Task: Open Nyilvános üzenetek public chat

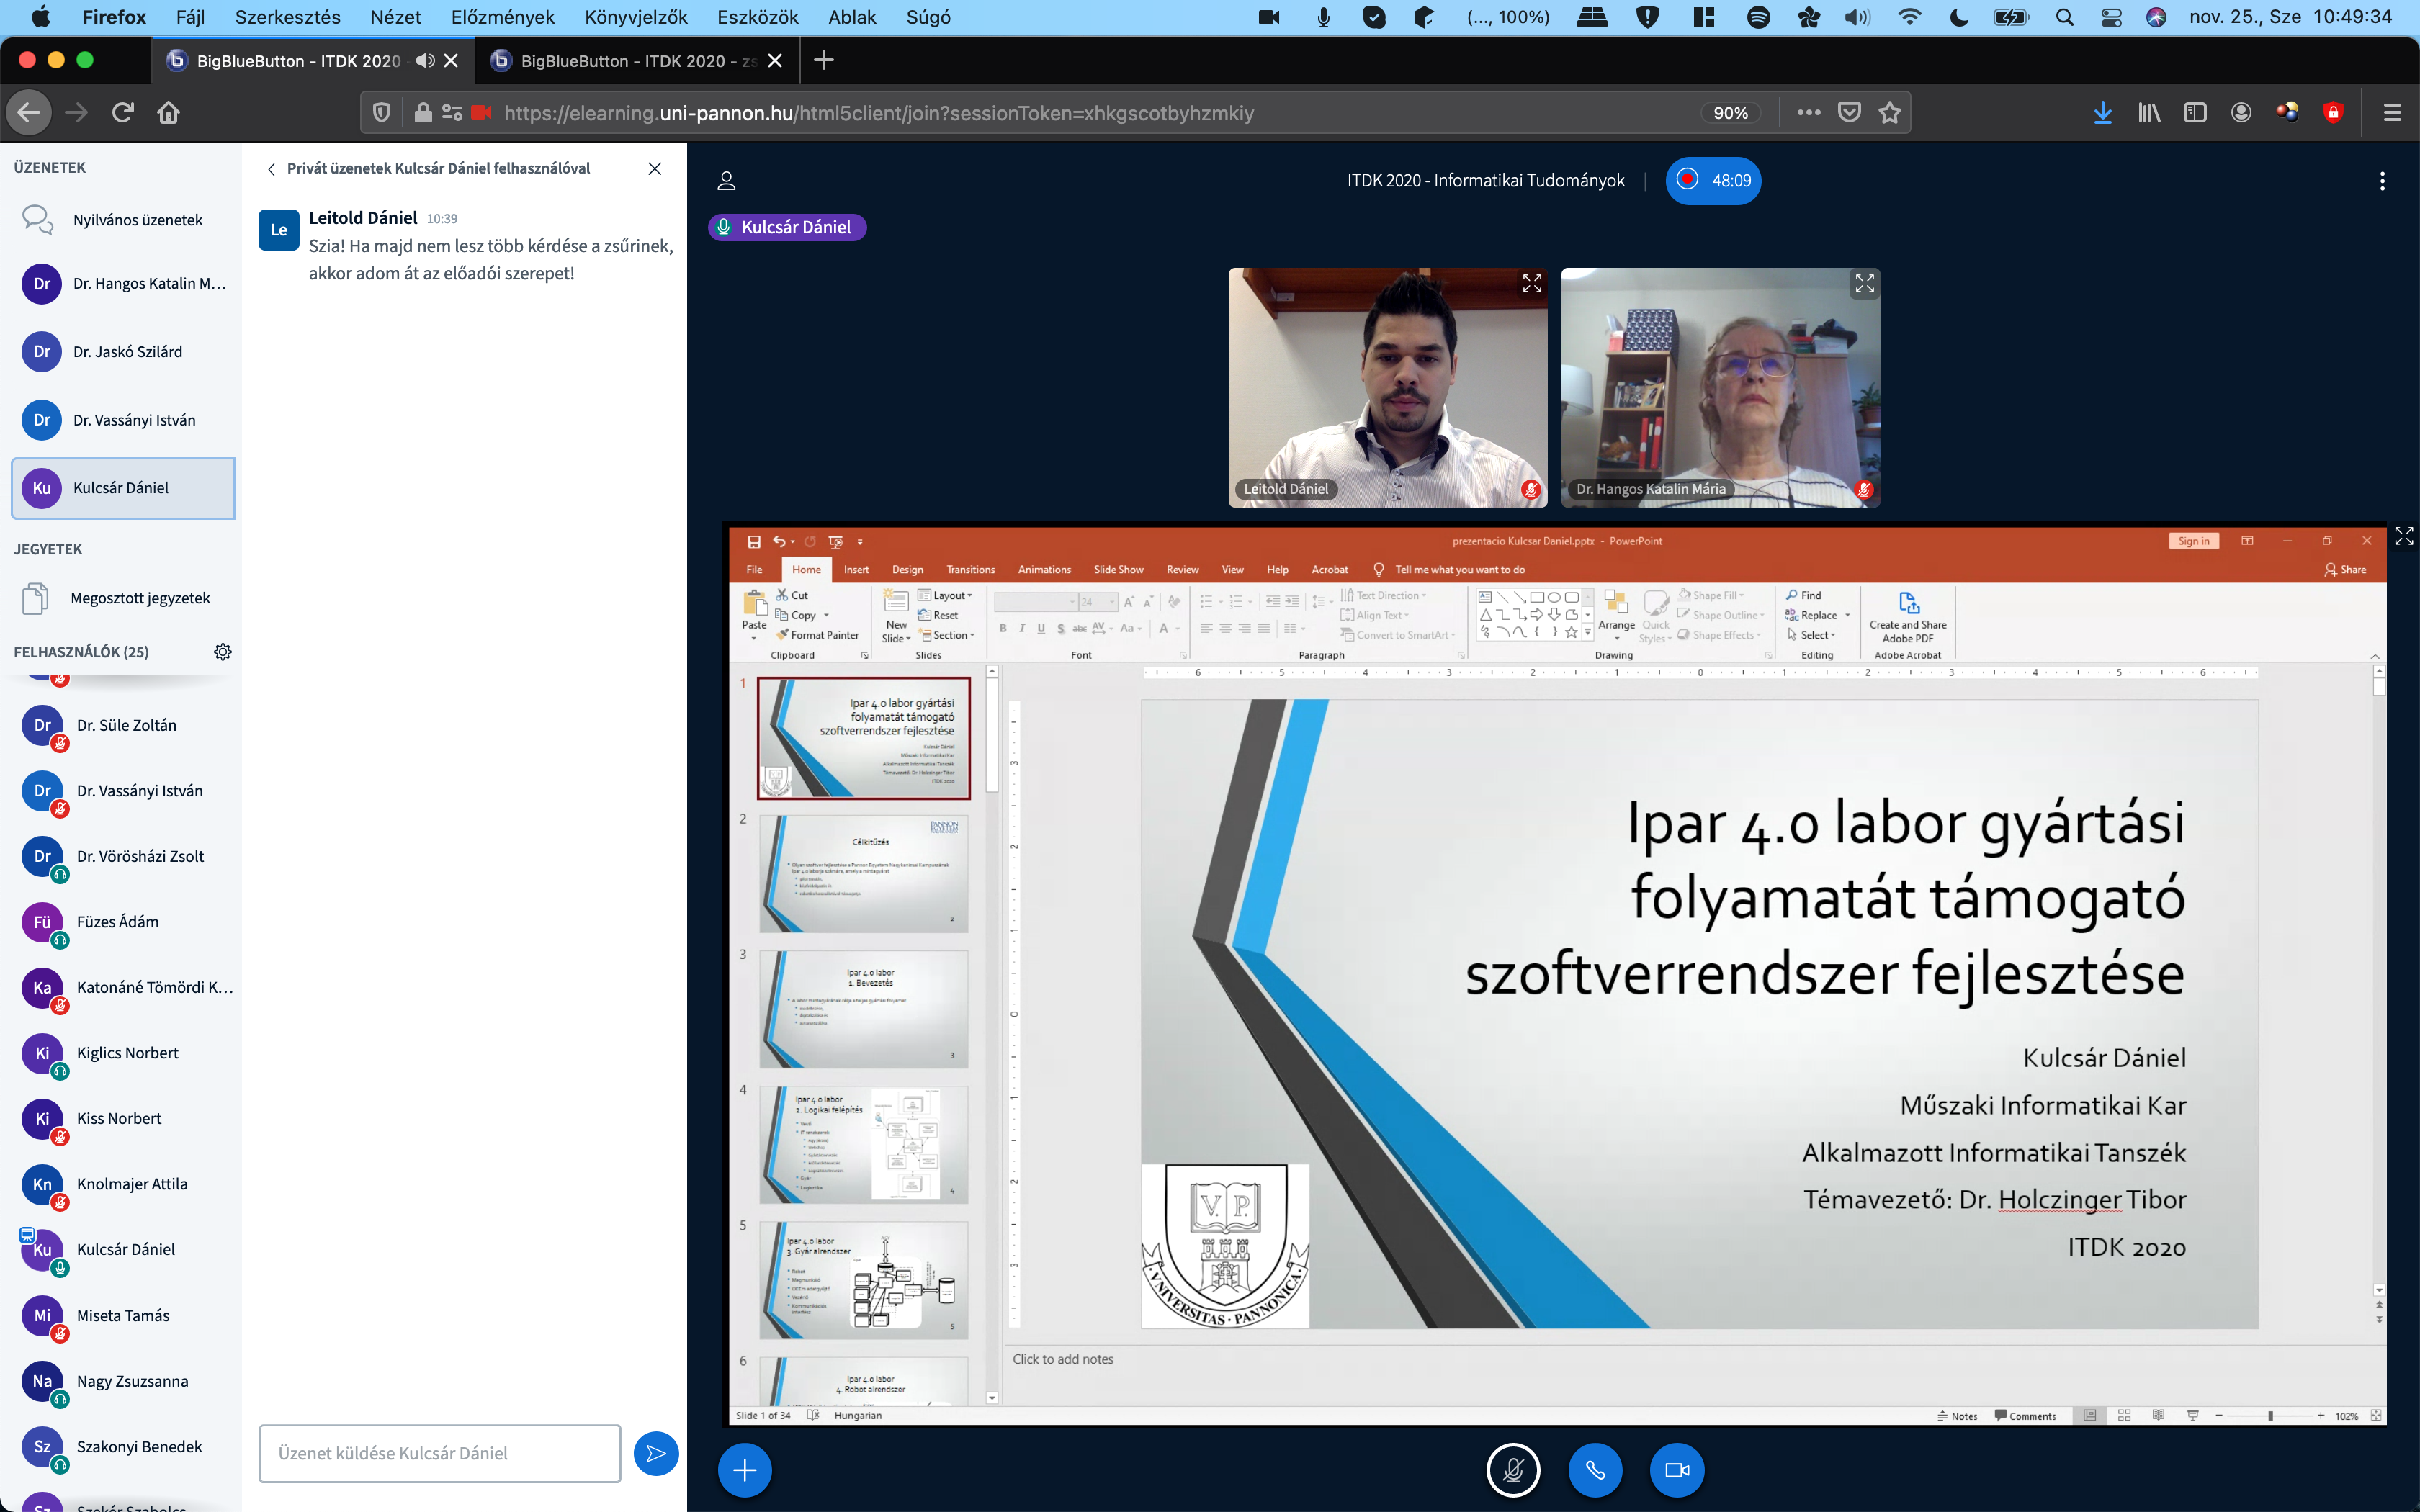Action: (137, 220)
